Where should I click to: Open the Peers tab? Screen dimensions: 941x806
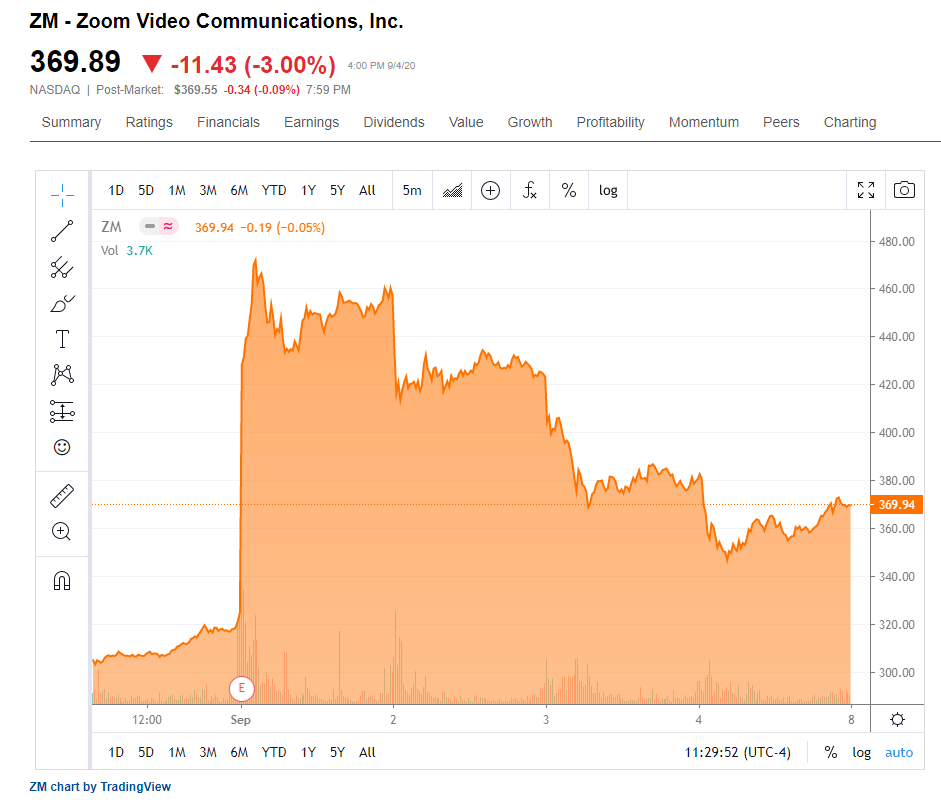(781, 122)
